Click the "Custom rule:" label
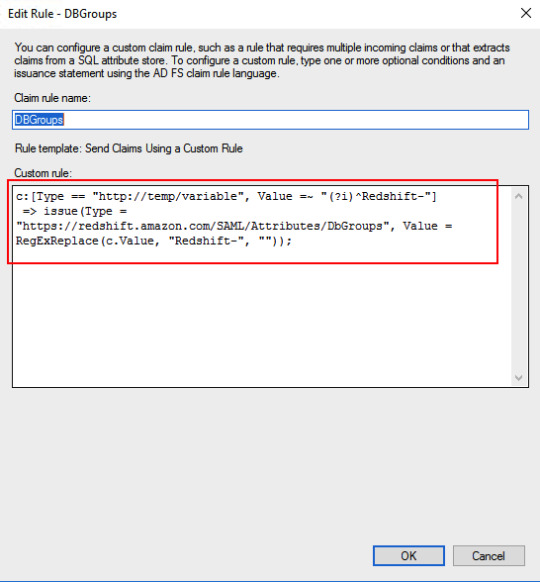Viewport: 540px width, 582px height. point(43,173)
